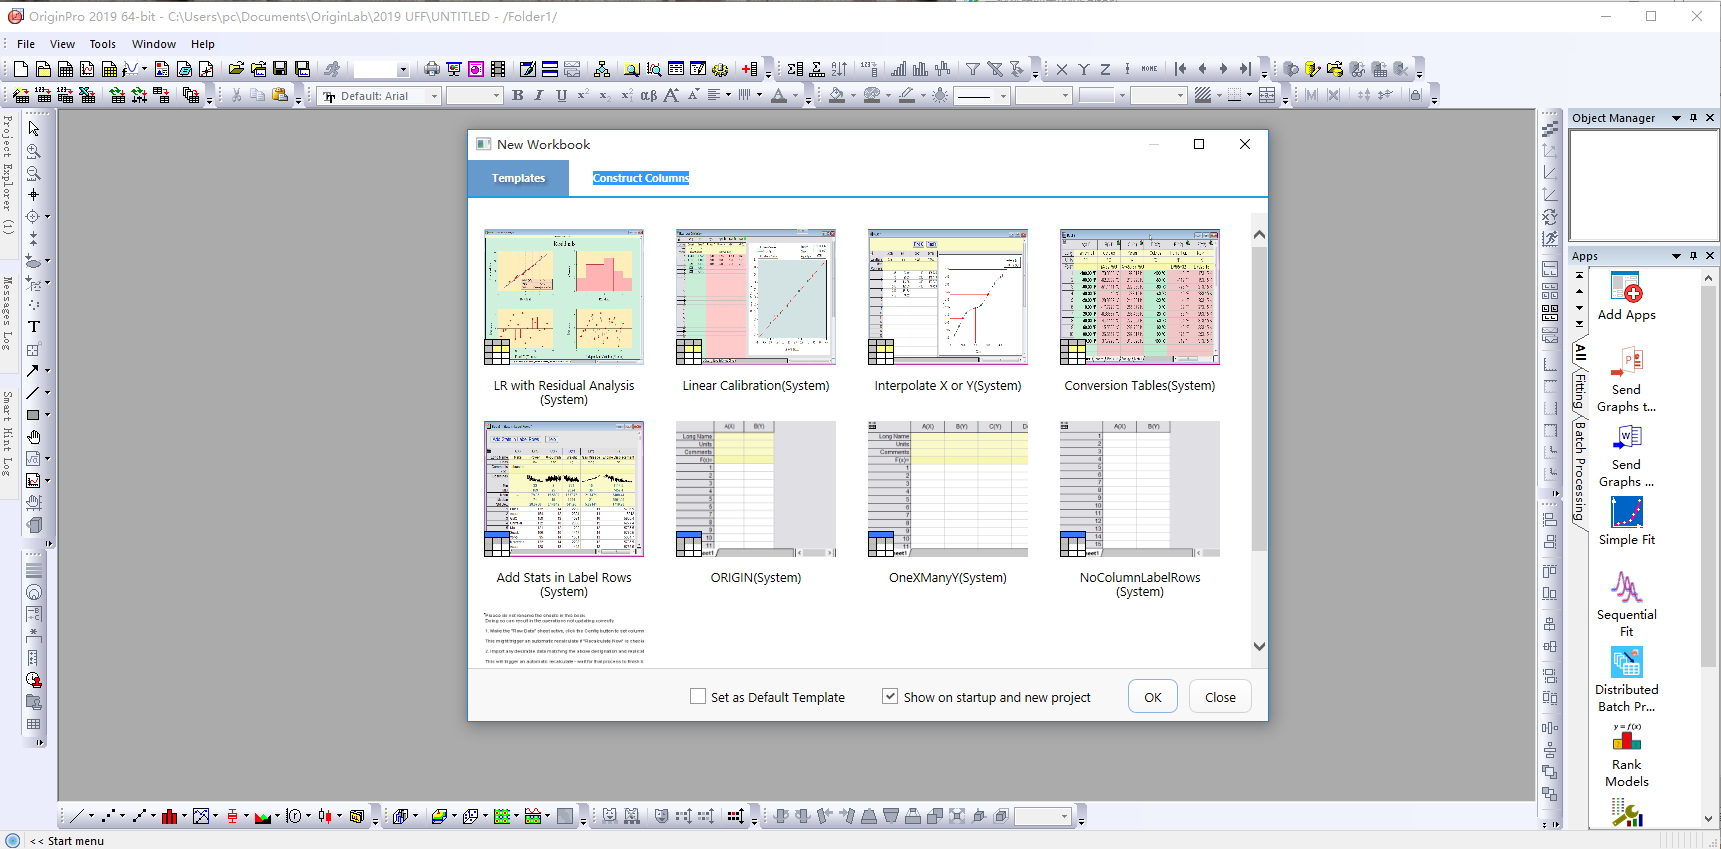Select the Pan hand tool
This screenshot has width=1721, height=849.
point(34,437)
